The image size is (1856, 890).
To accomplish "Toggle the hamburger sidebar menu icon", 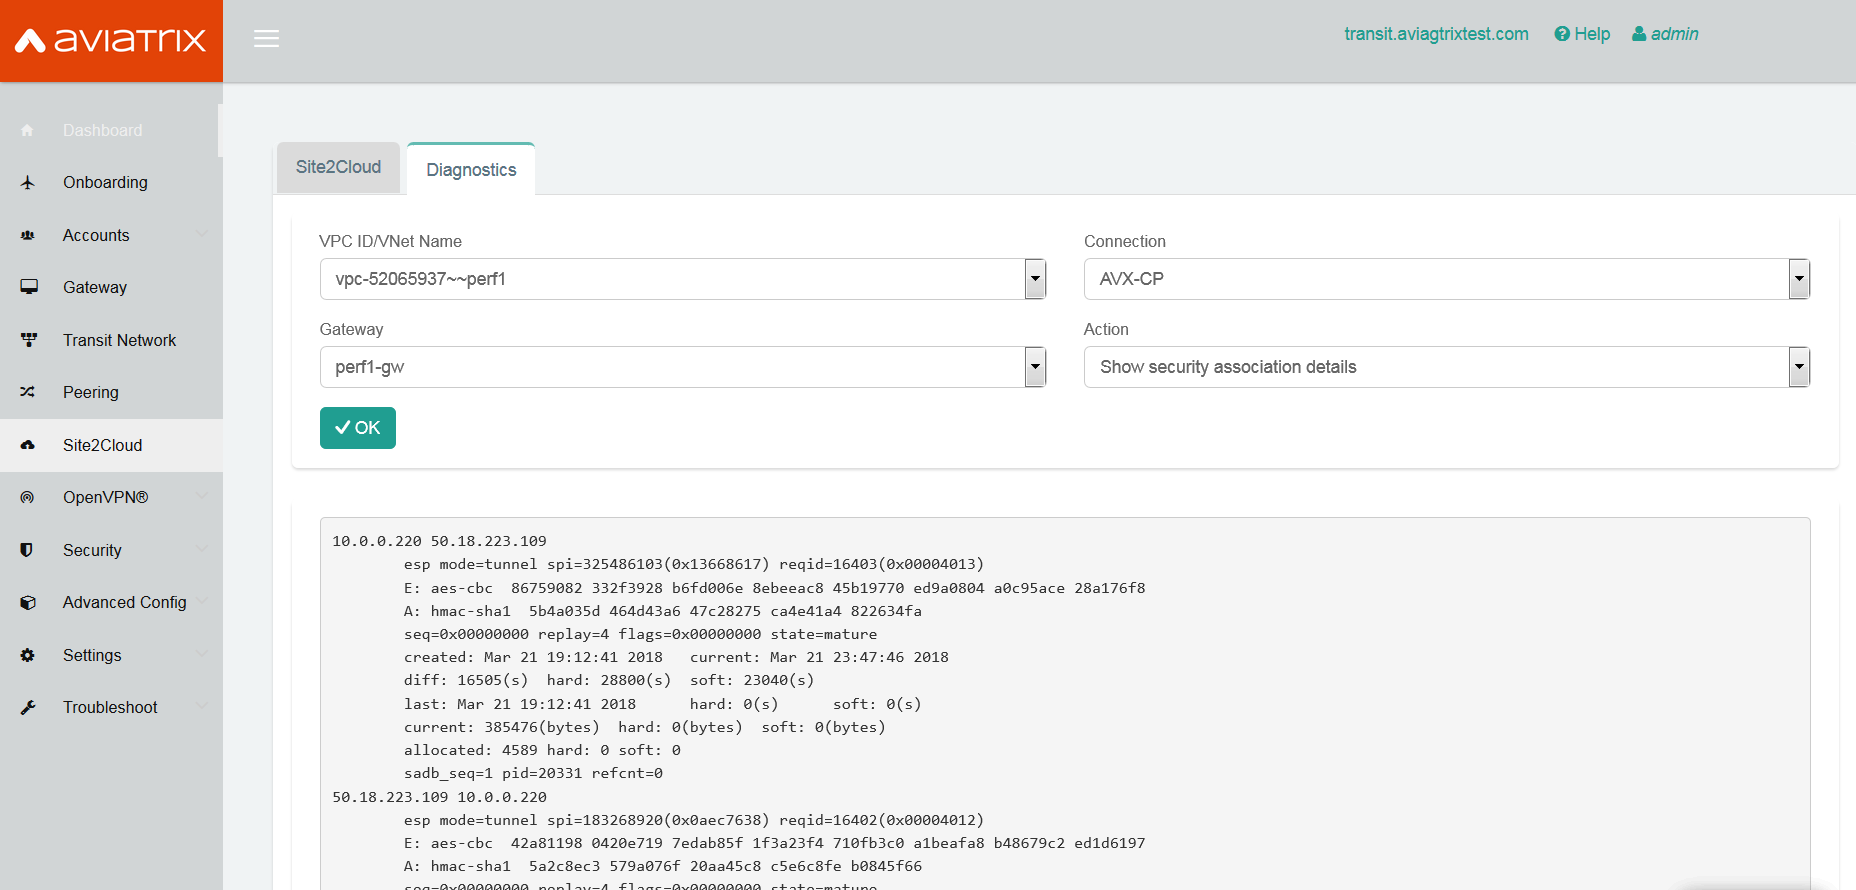I will pyautogui.click(x=266, y=39).
